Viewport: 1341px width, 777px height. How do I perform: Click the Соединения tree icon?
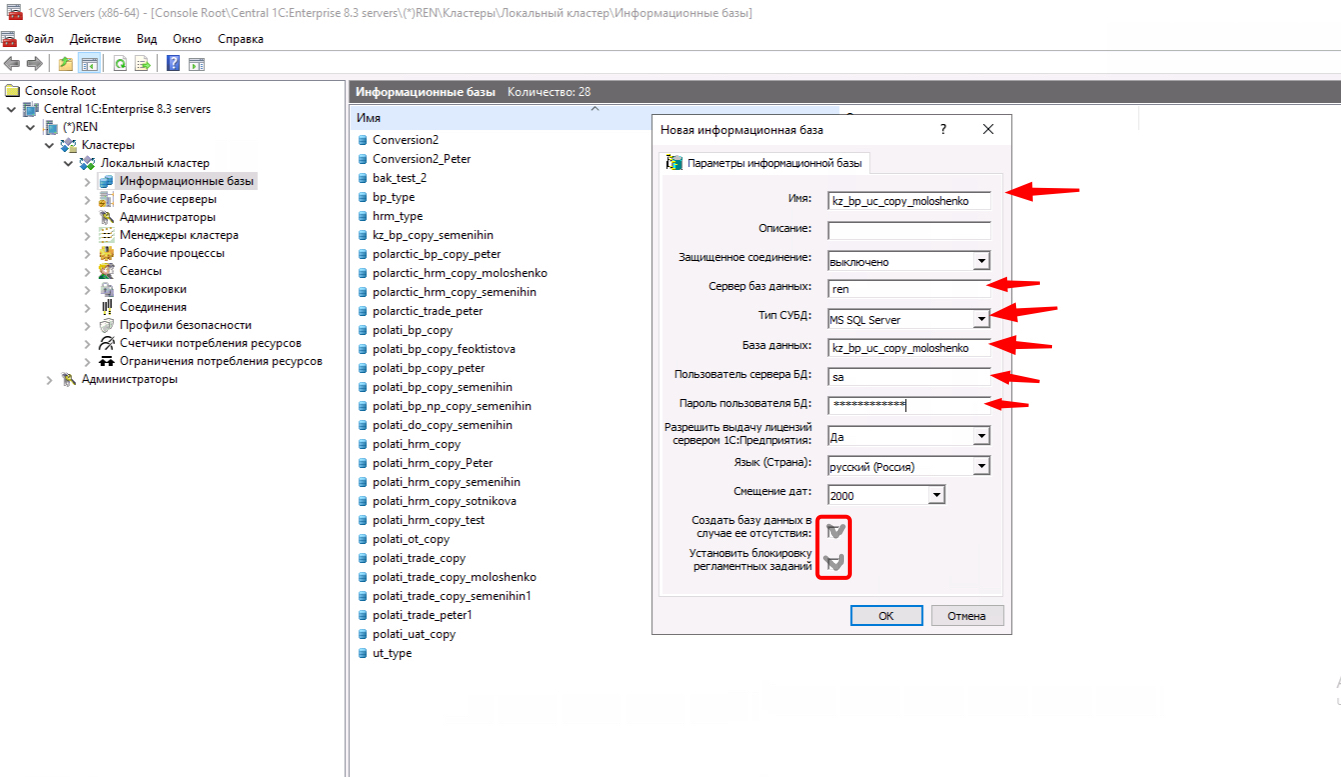(107, 307)
